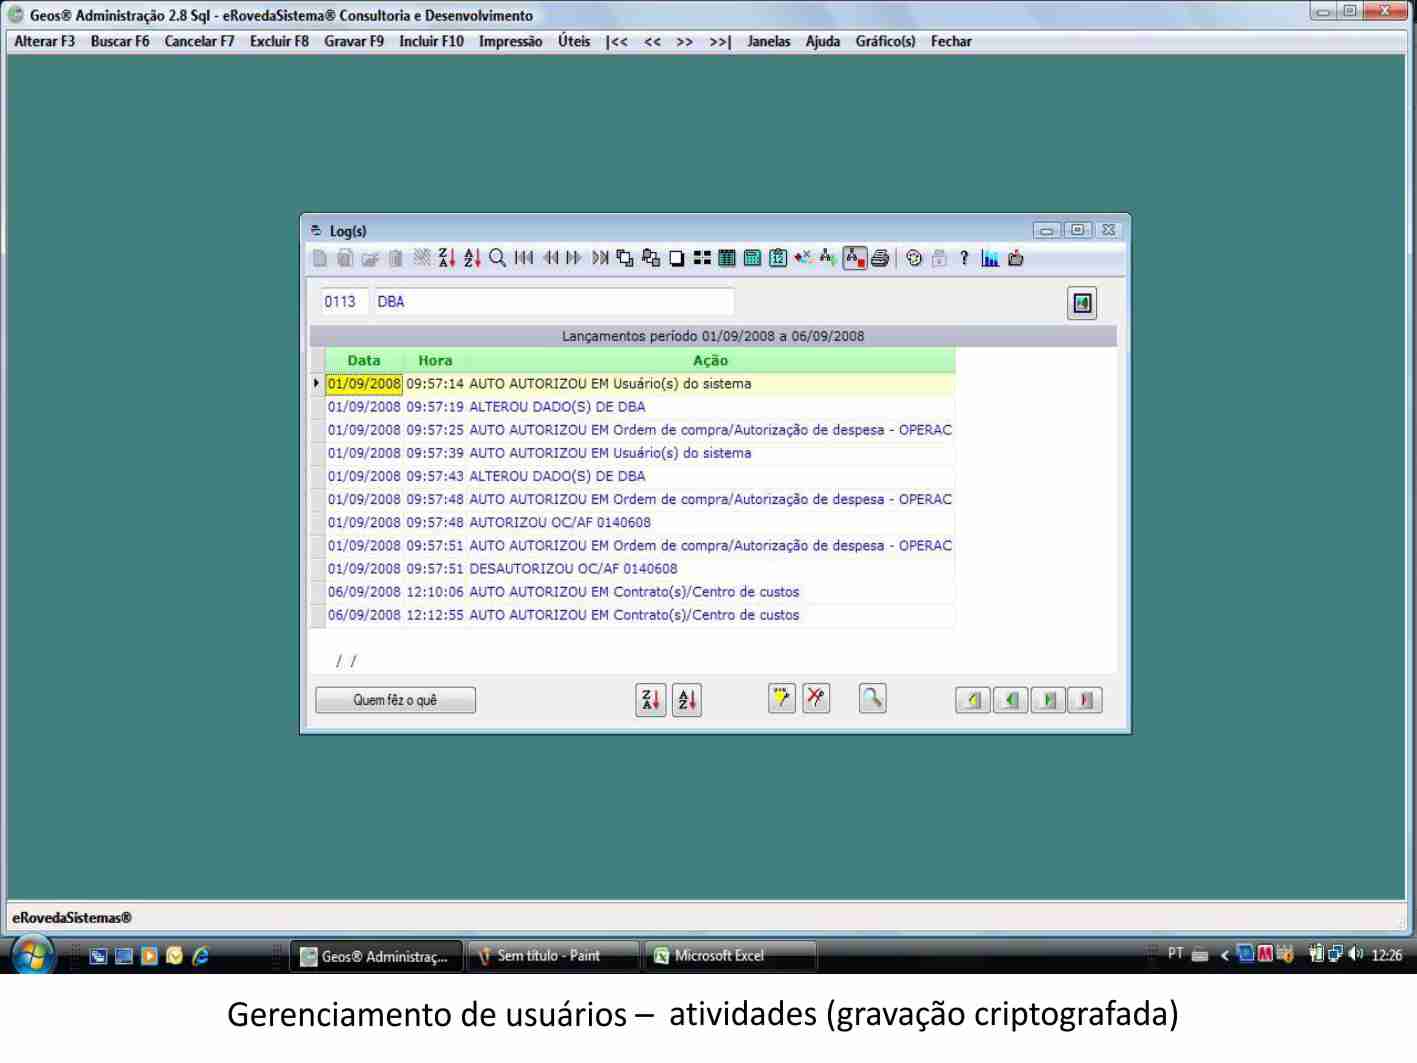The width and height of the screenshot is (1417, 1063).
Task: Select row 'AUTORIZOU OC/AF 0140608' at 09:57:48
Action: (640, 522)
